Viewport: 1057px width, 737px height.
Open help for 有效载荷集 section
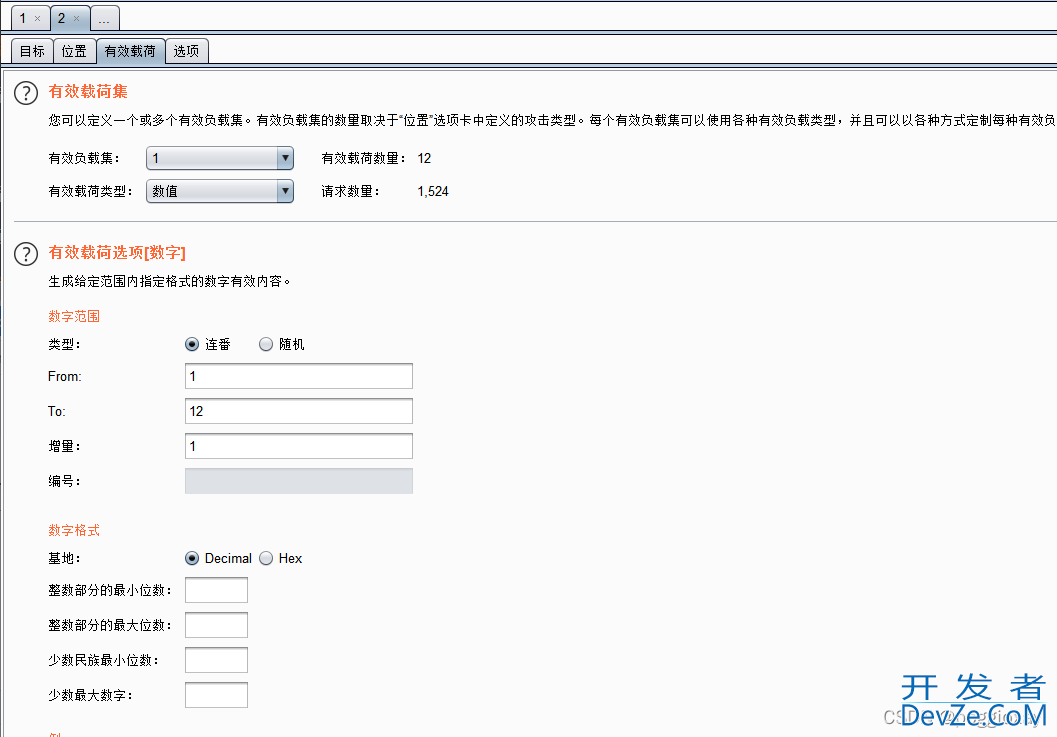26,93
